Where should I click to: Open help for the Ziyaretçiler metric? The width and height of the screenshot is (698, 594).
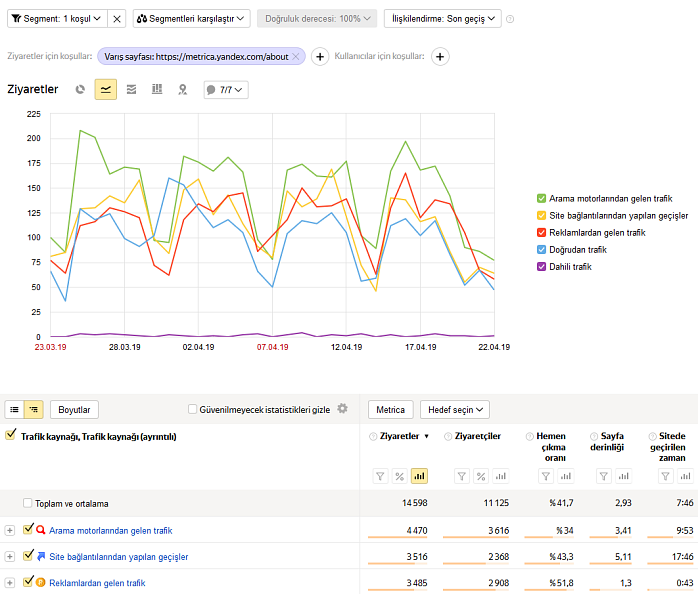[448, 436]
